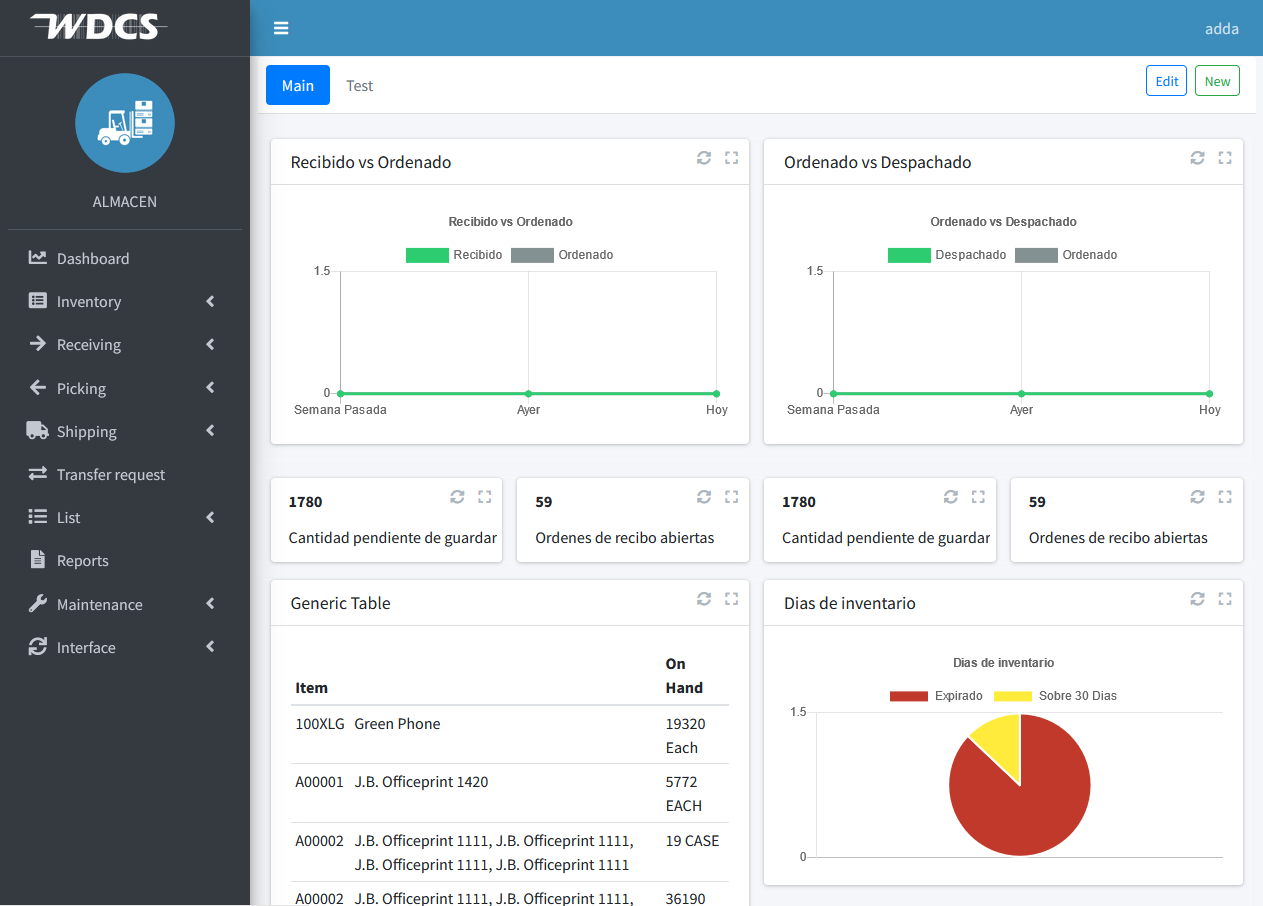Maximize the Dias de inventario panel
The height and width of the screenshot is (906, 1263).
(x=1224, y=599)
